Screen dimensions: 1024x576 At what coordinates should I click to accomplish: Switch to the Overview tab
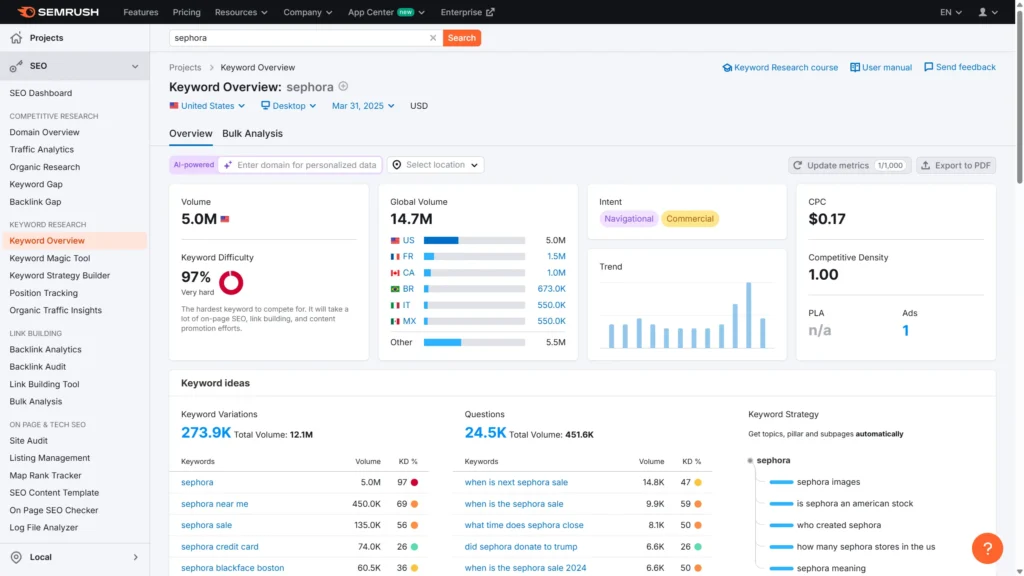click(191, 133)
